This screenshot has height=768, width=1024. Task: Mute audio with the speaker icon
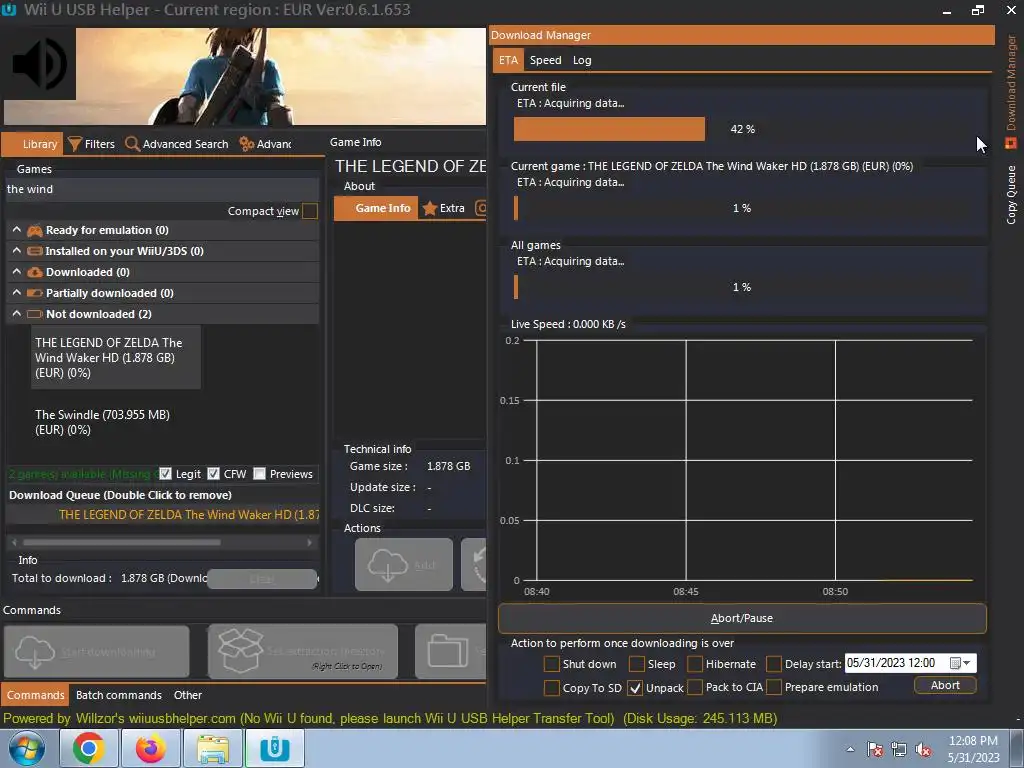coord(39,64)
